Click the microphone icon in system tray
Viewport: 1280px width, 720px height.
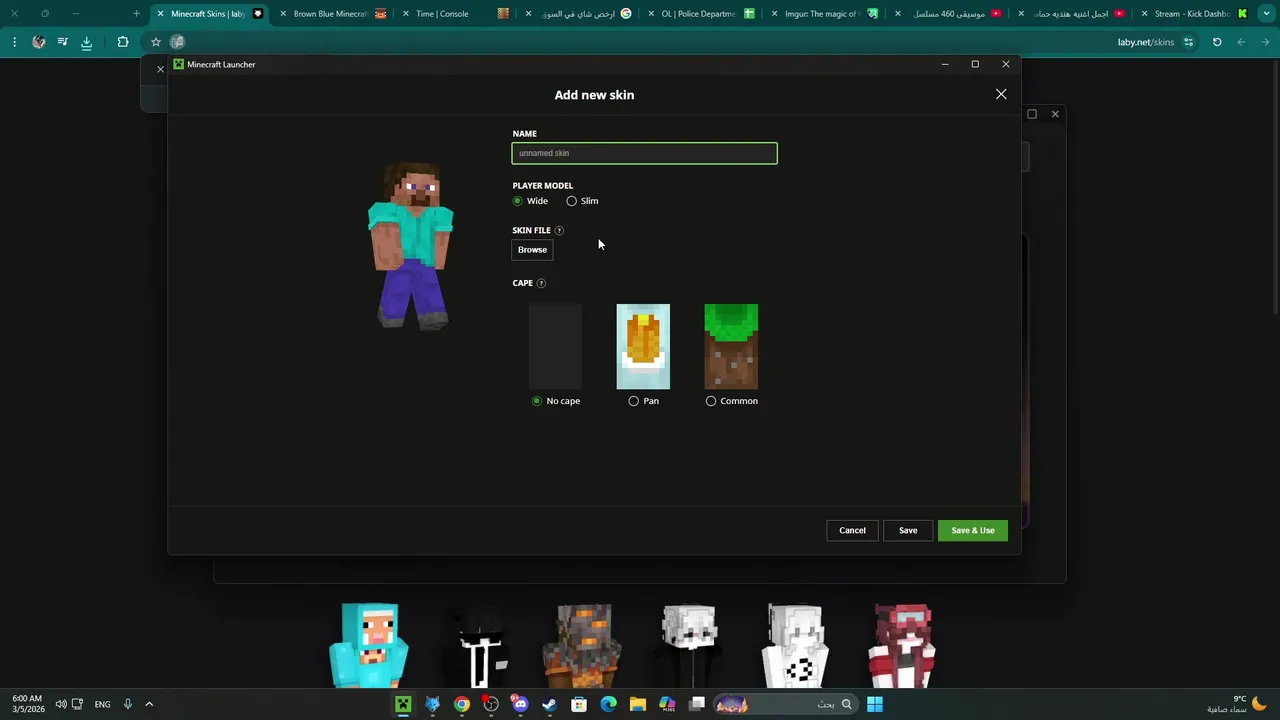click(x=127, y=704)
